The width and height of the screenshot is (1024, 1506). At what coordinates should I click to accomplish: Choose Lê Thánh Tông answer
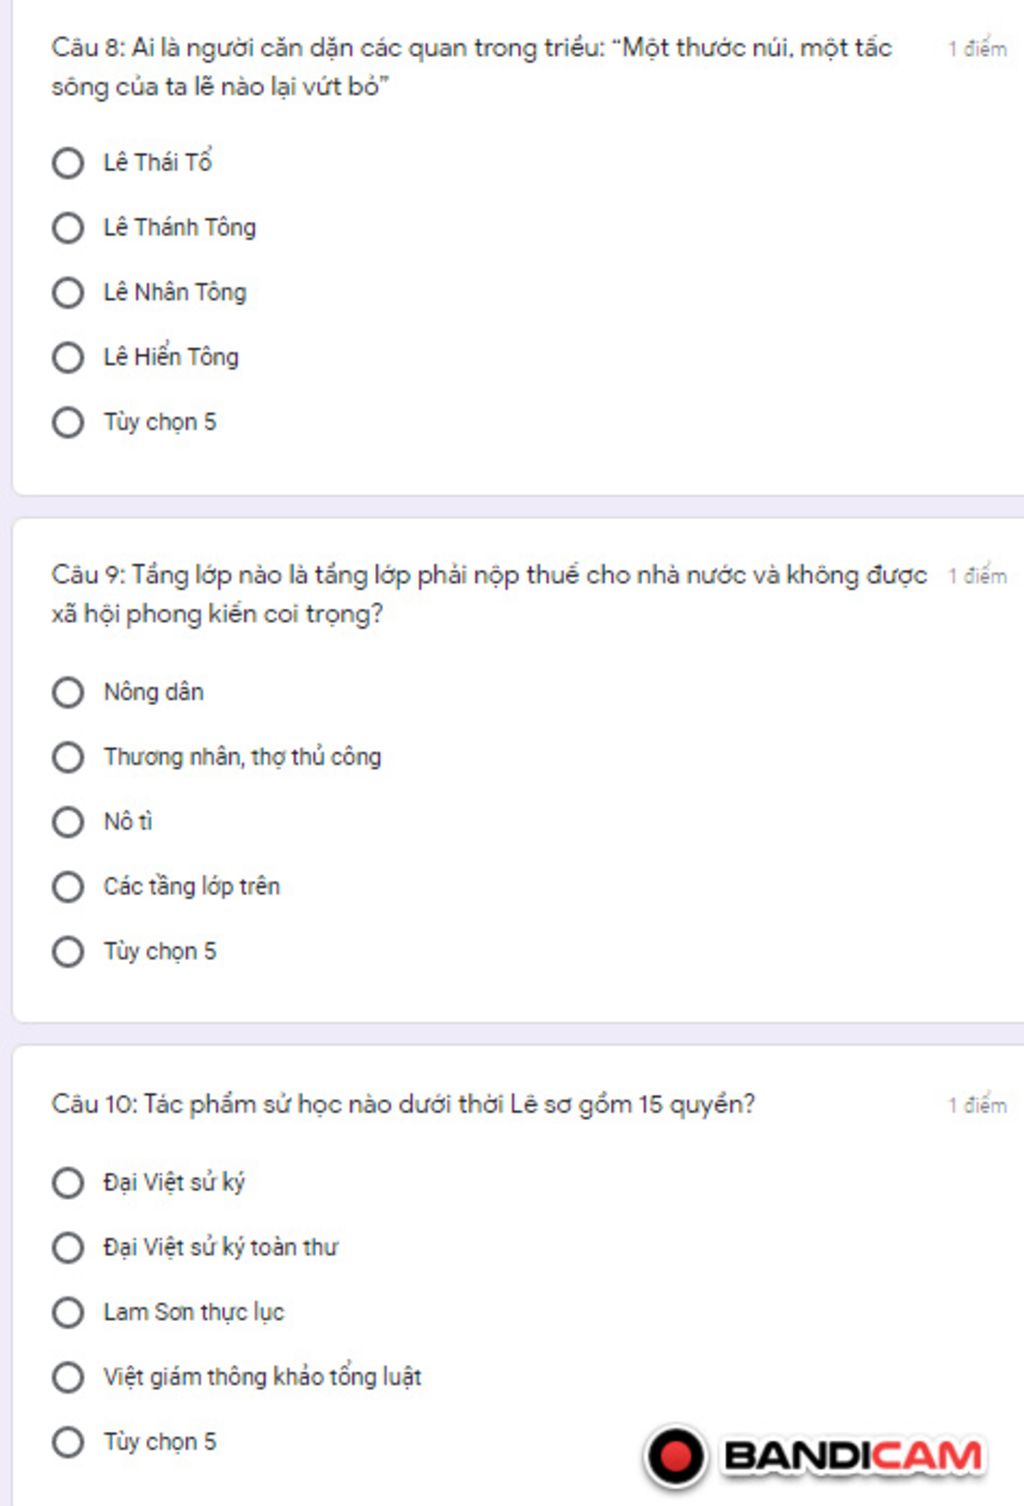(x=68, y=228)
